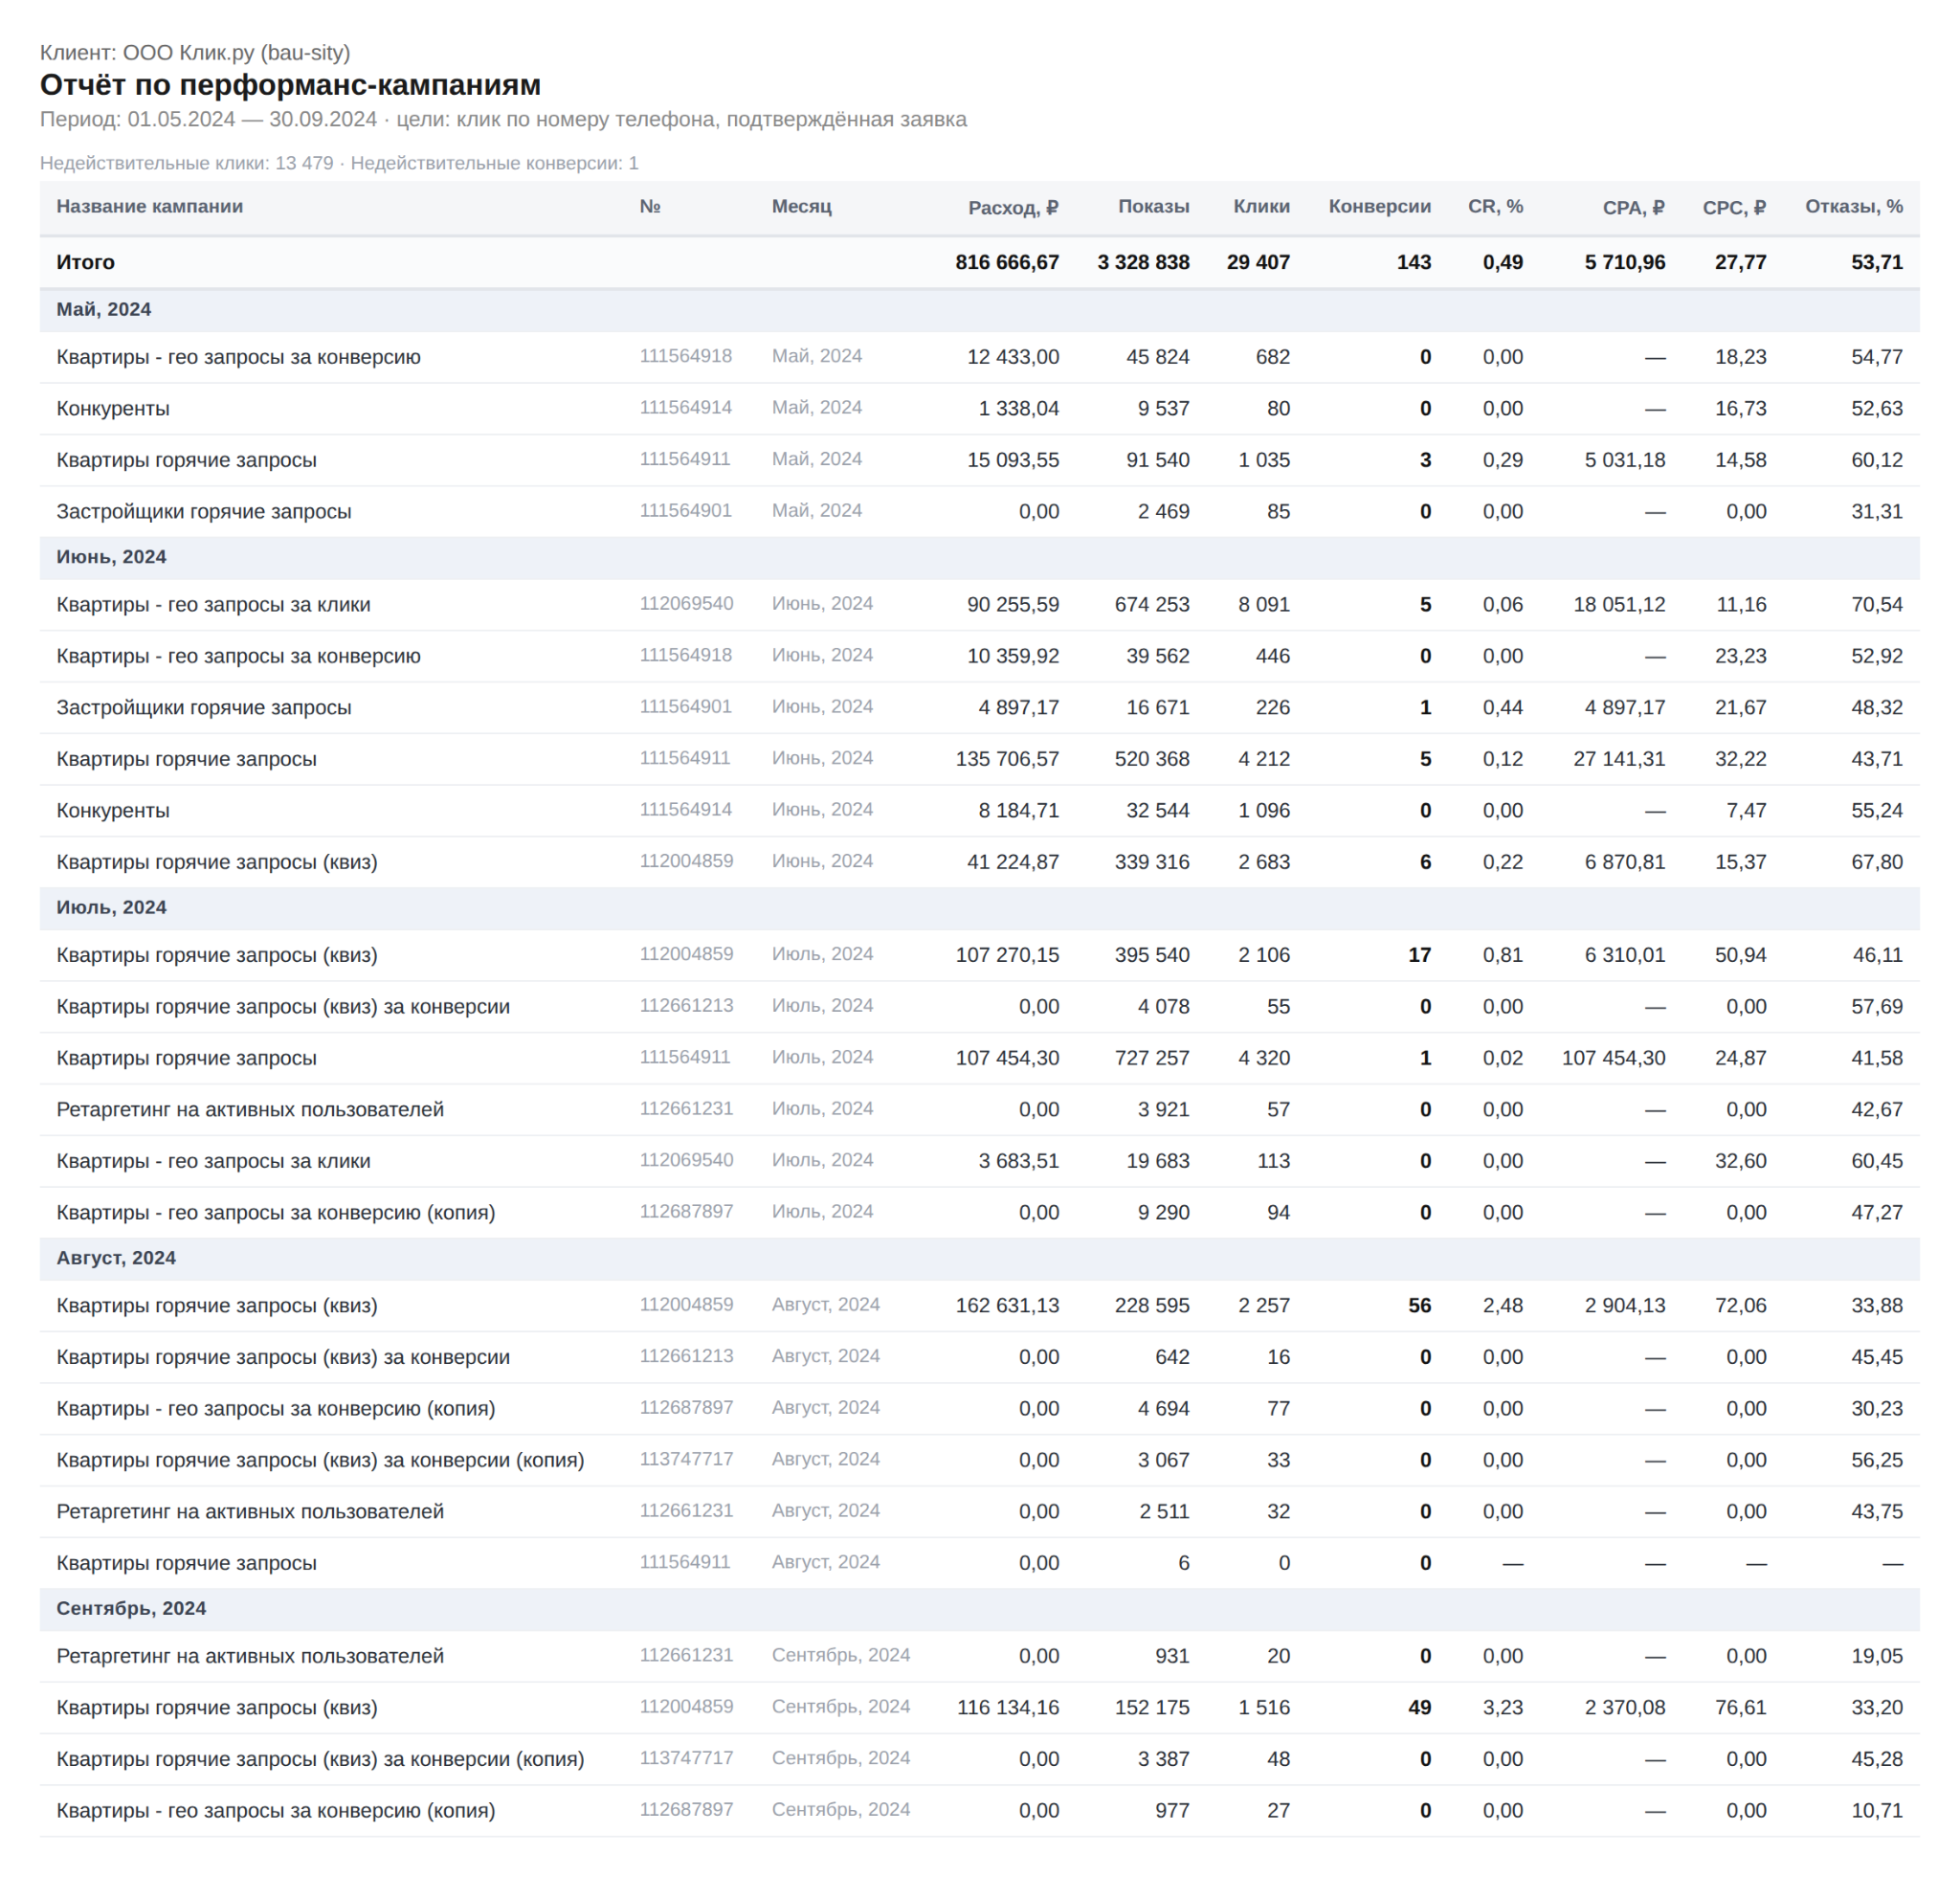
Task: Click CPA value 2 370,08
Action: point(1624,1707)
